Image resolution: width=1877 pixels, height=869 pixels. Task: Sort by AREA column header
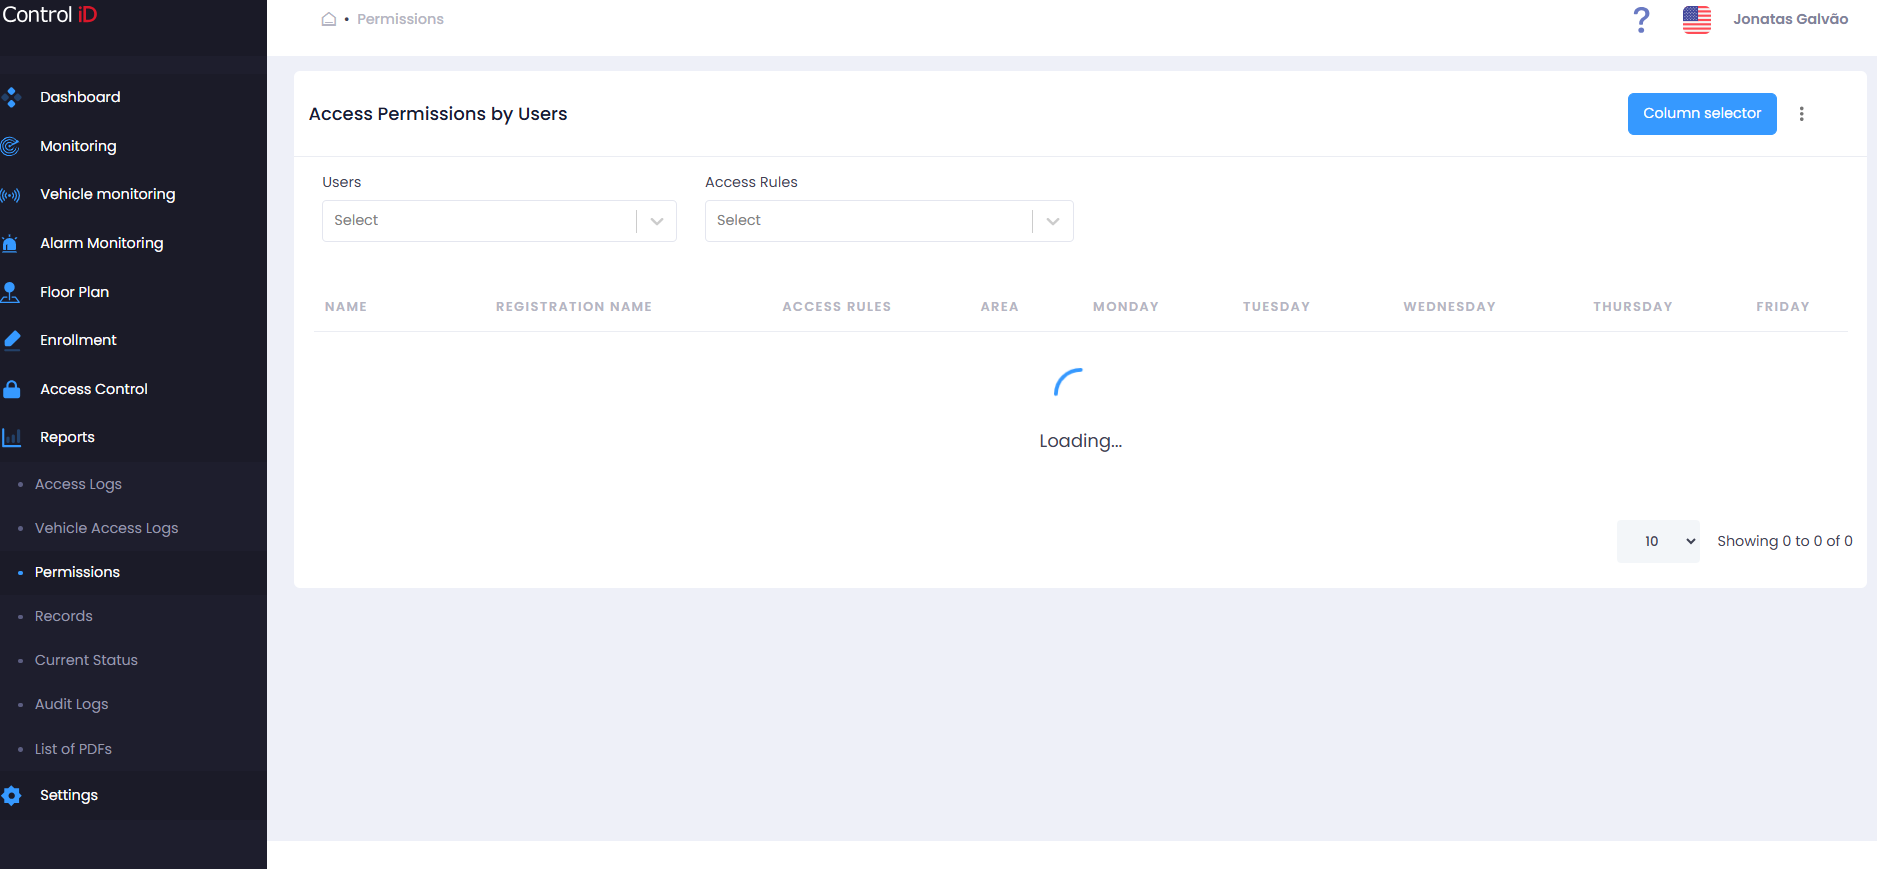click(1000, 307)
